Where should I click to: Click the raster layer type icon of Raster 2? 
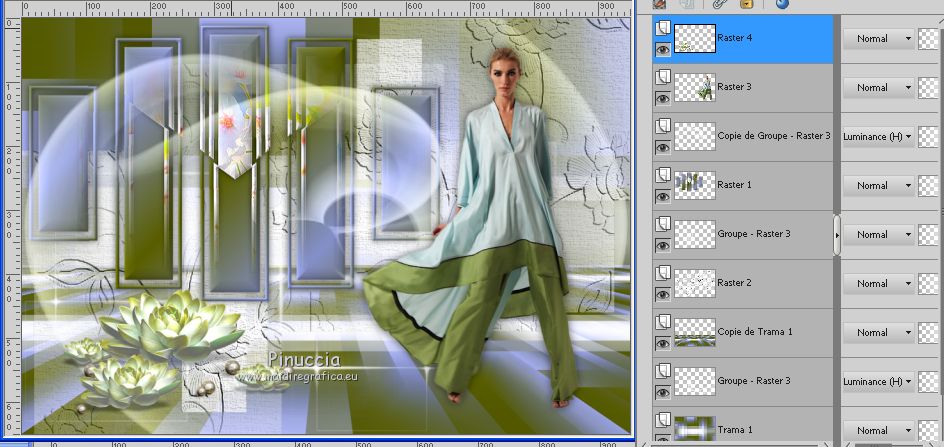click(x=663, y=272)
